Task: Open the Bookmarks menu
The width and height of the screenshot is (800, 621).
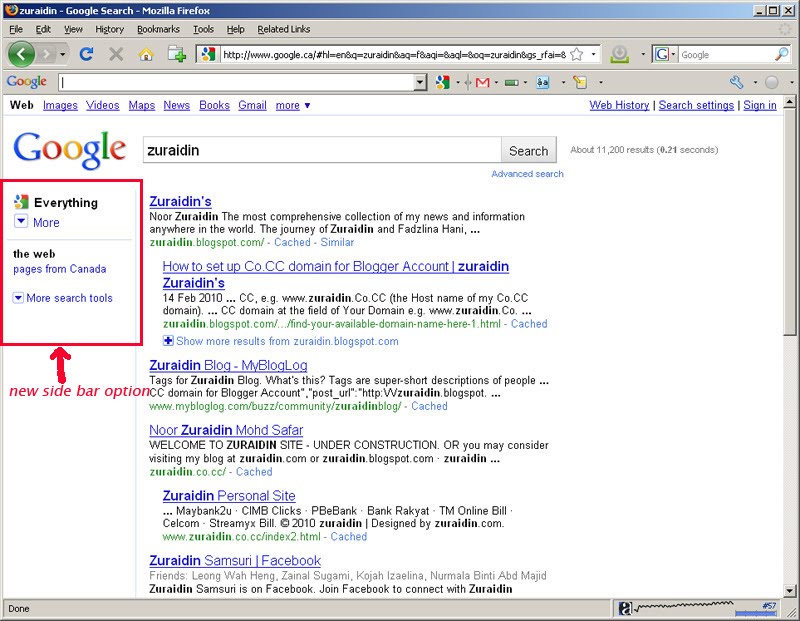Action: 158,29
